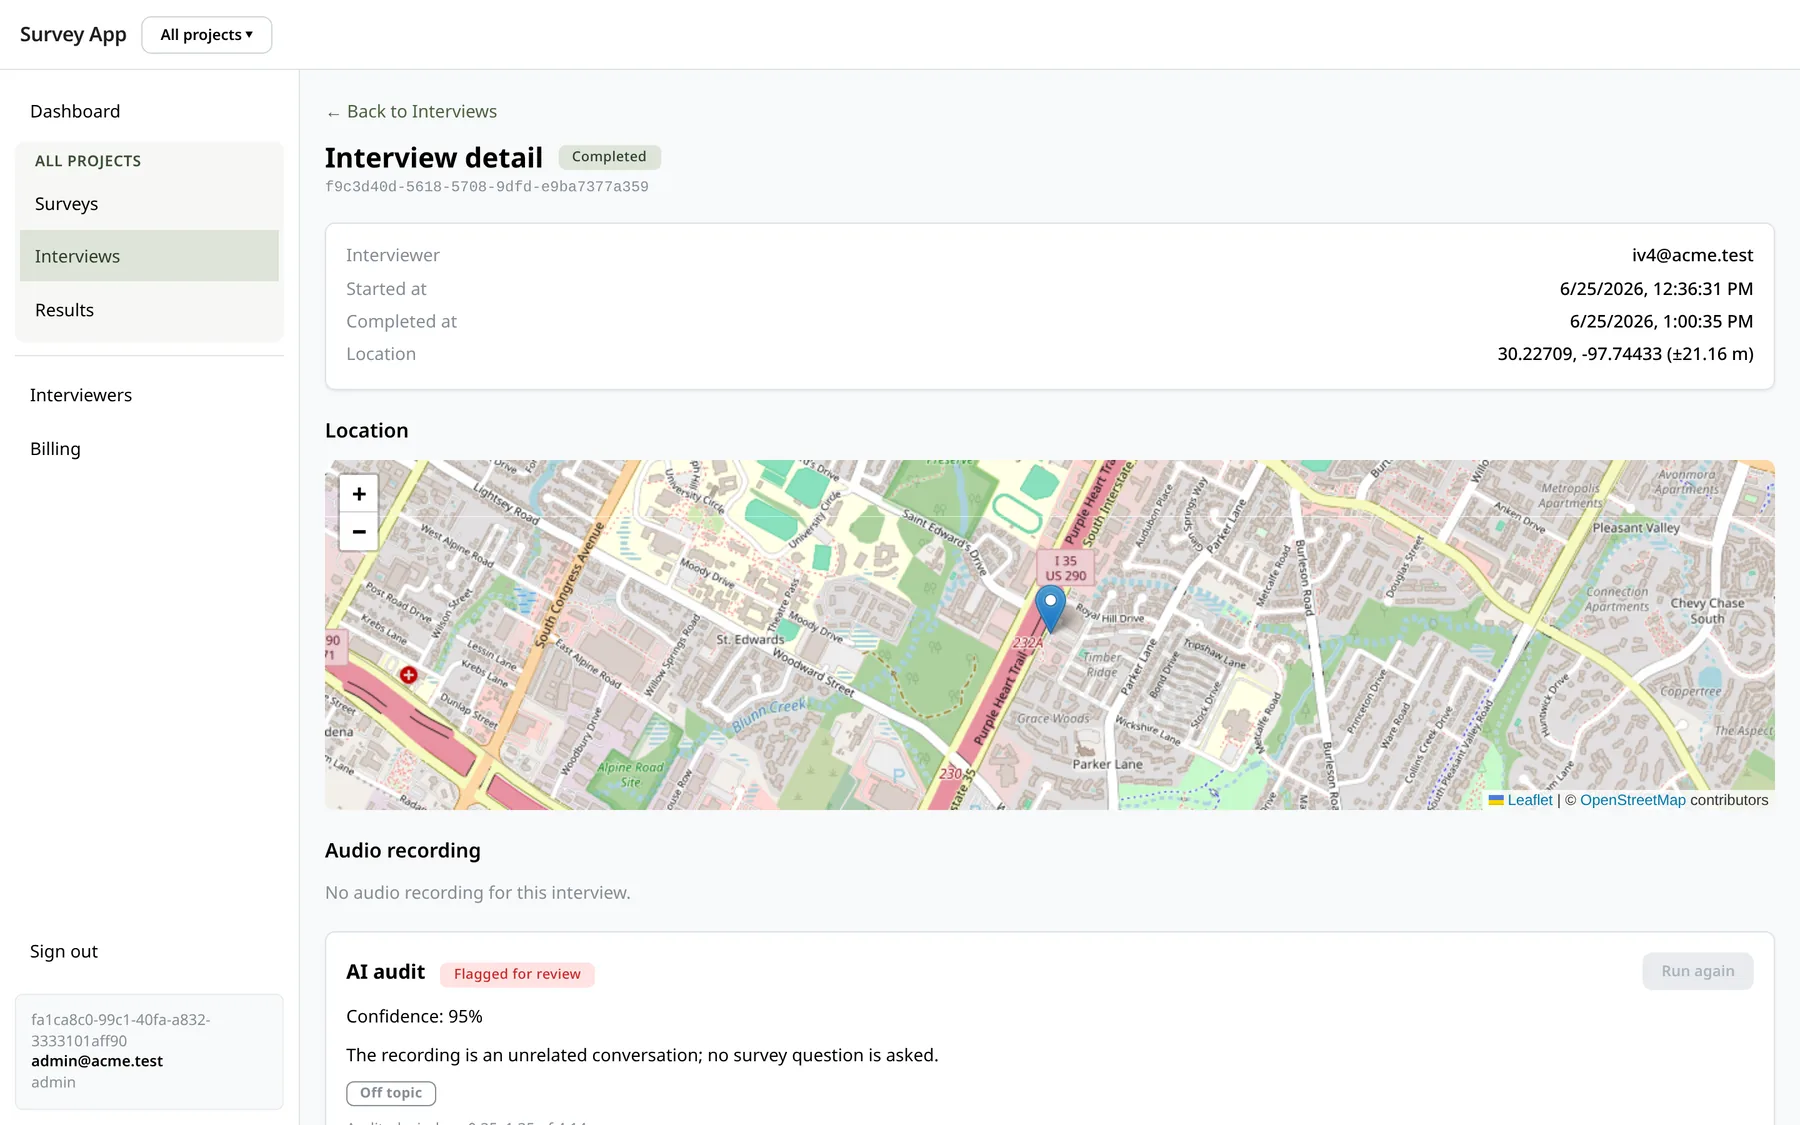Click the Confidence: 95% text
Screen dimensions: 1800x1125
pyautogui.click(x=414, y=1017)
